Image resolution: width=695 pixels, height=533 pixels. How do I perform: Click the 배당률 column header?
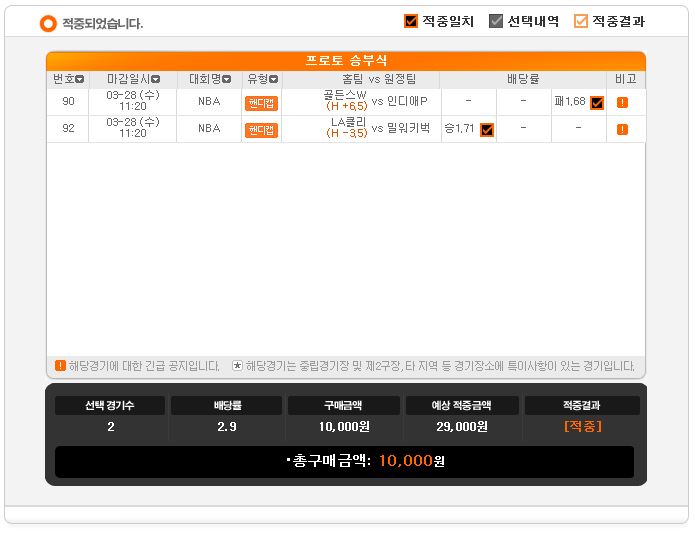[523, 79]
